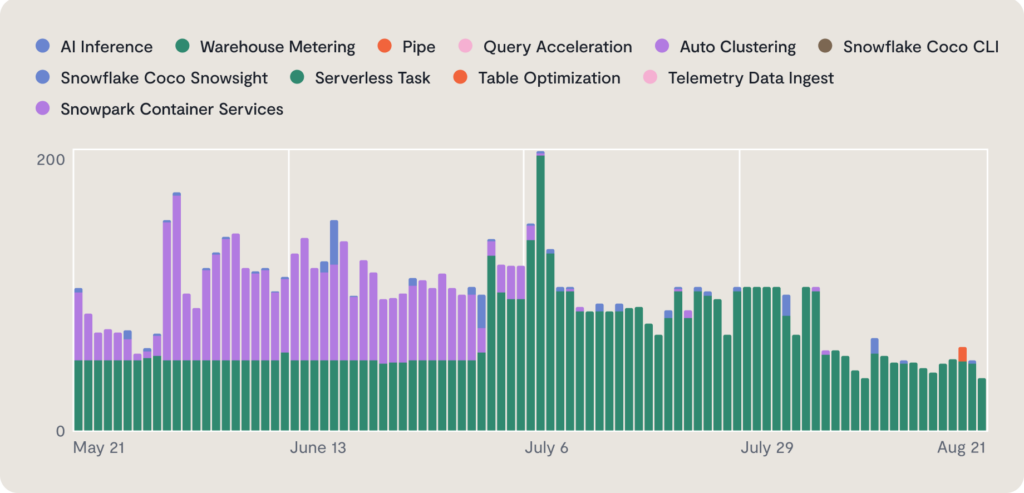
Task: Click the Warehouse Metering legend color dot
Action: 182,46
